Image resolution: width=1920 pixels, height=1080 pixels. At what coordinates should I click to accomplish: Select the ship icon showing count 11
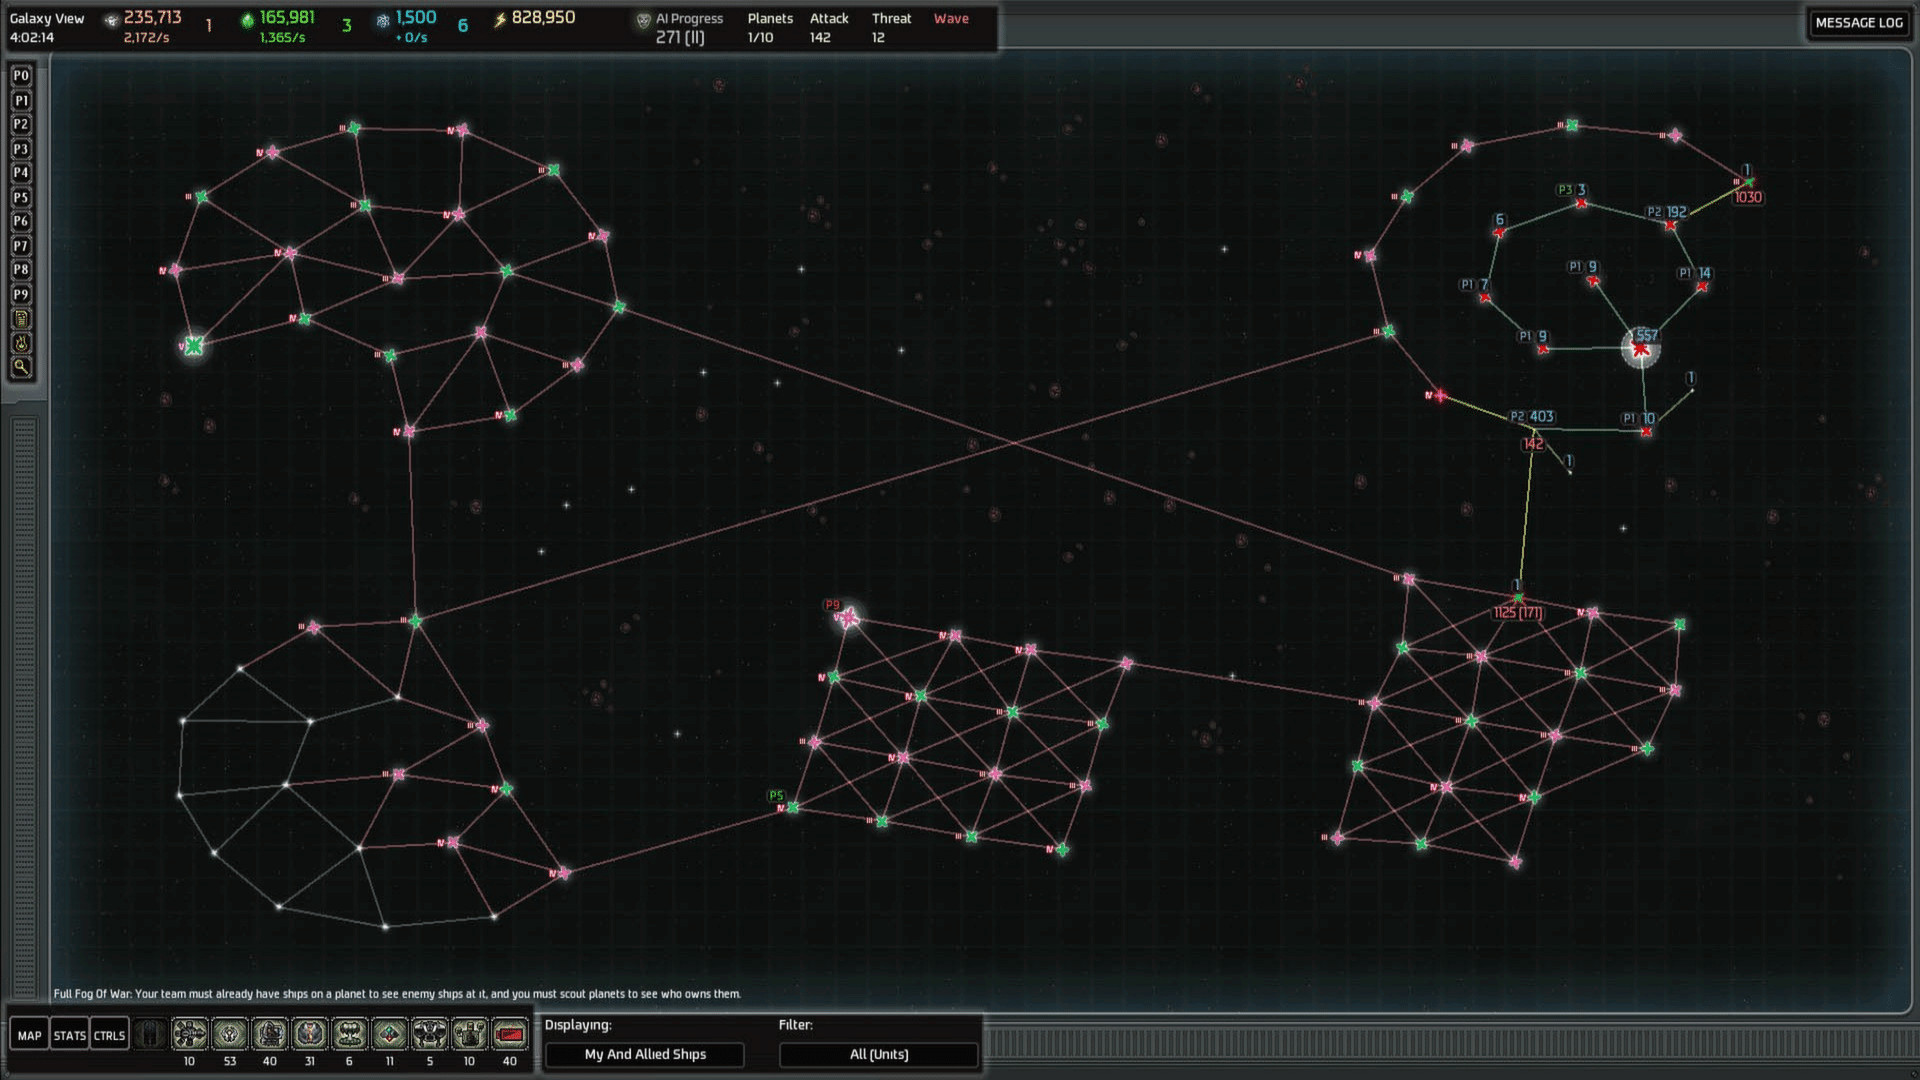point(390,1033)
